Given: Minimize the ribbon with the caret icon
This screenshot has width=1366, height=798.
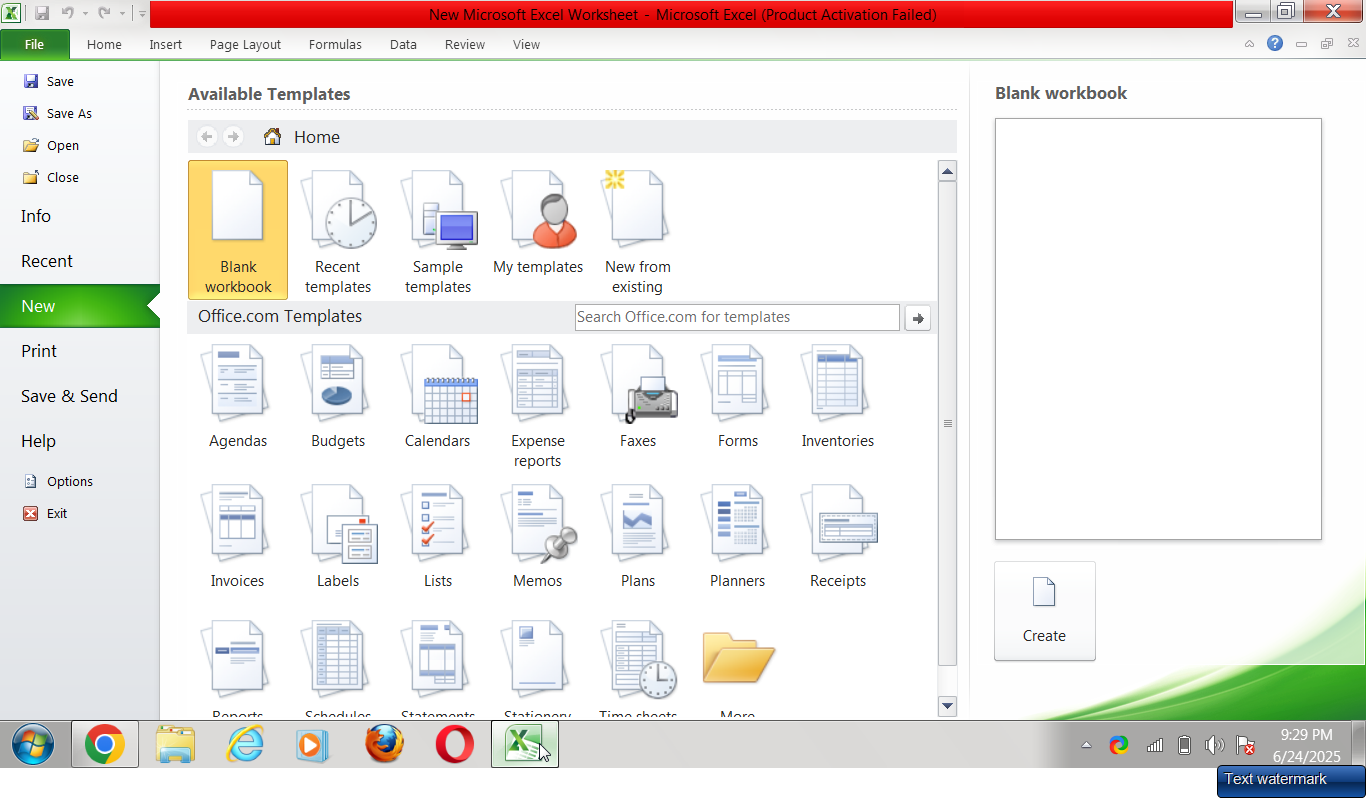Looking at the screenshot, I should [1249, 44].
